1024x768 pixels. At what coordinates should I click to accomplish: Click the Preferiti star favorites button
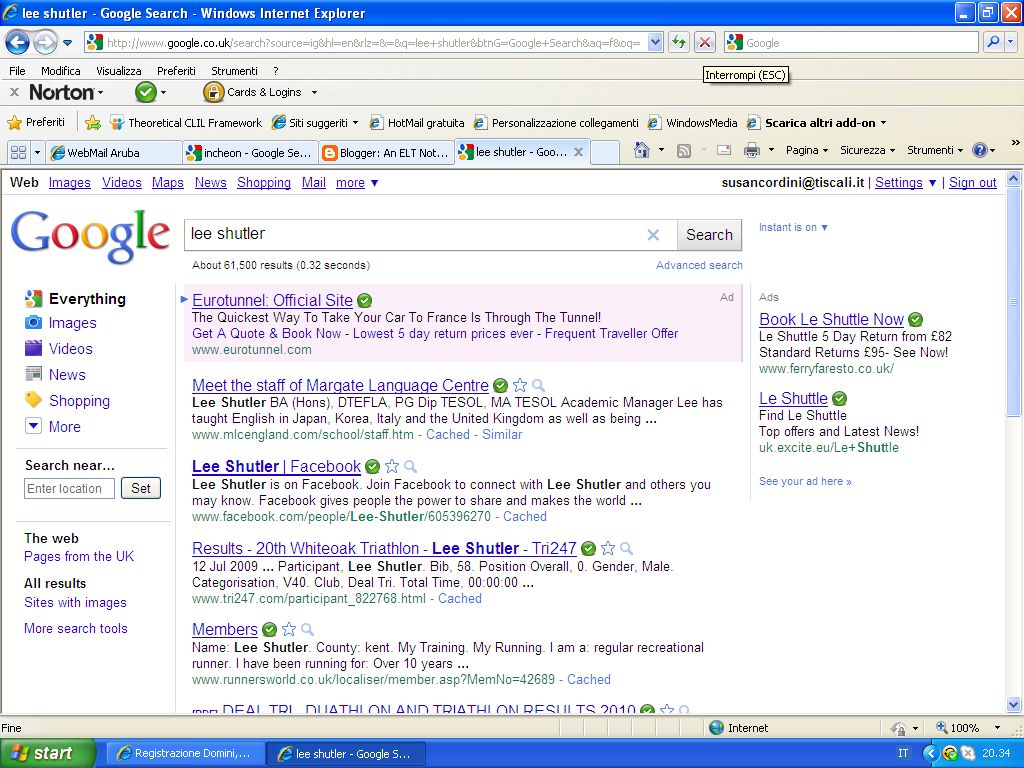[37, 122]
